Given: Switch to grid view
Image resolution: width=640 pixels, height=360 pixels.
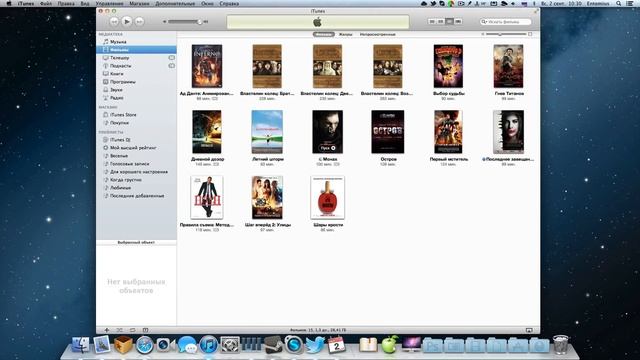Looking at the screenshot, I should [449, 21].
